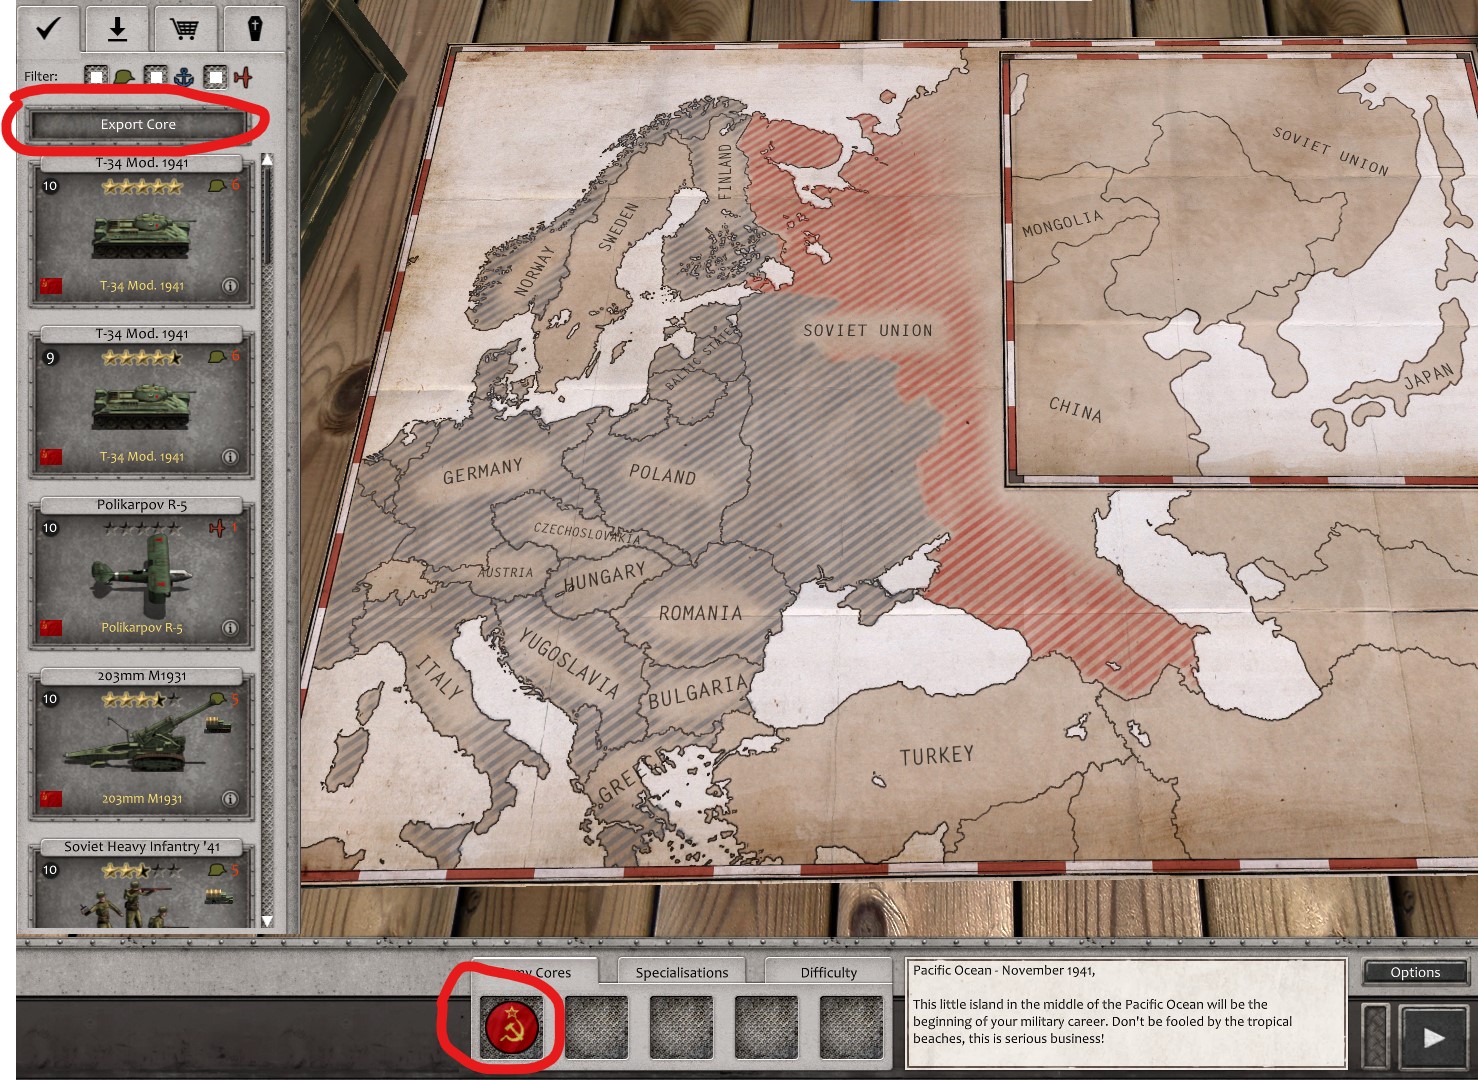Toggle the land units filter checkbox
The image size is (1478, 1080).
tap(96, 77)
